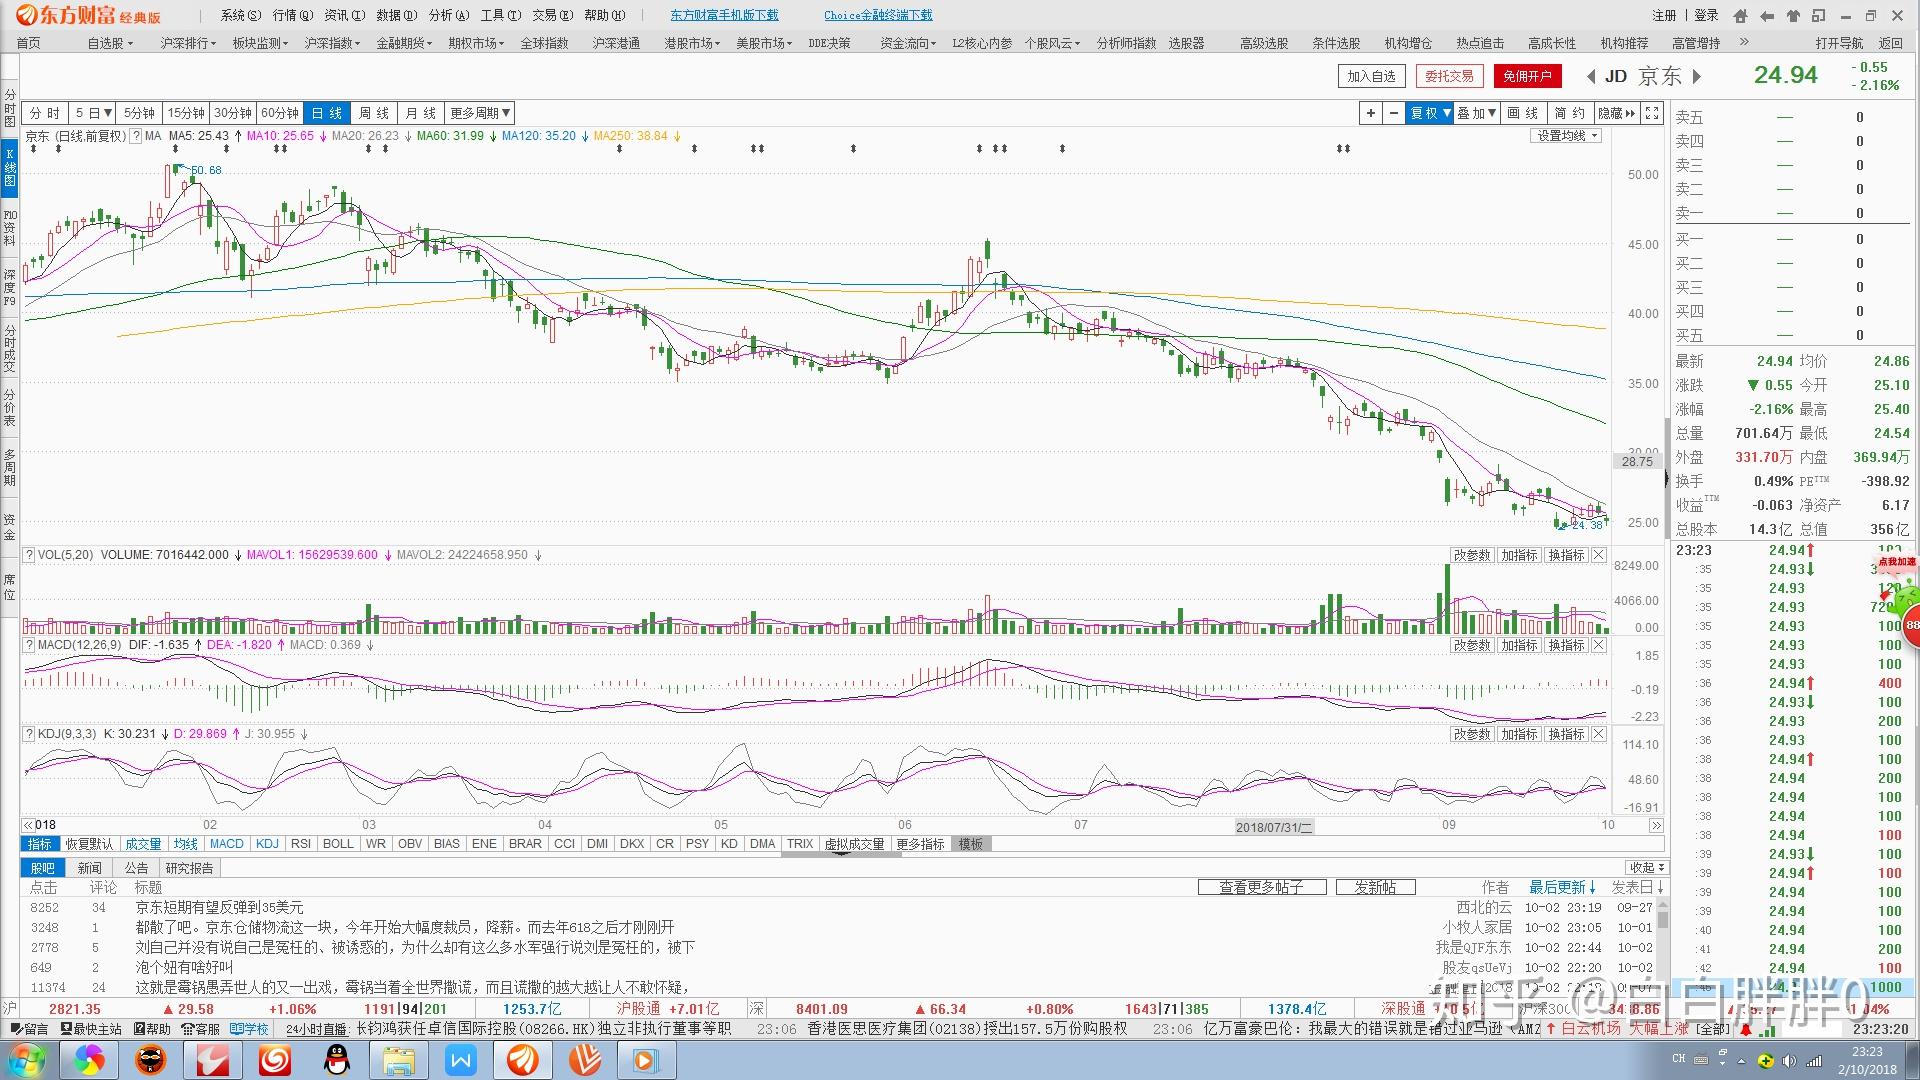1920x1080 pixels.
Task: Select the 5分钟 period tab
Action: tap(140, 113)
